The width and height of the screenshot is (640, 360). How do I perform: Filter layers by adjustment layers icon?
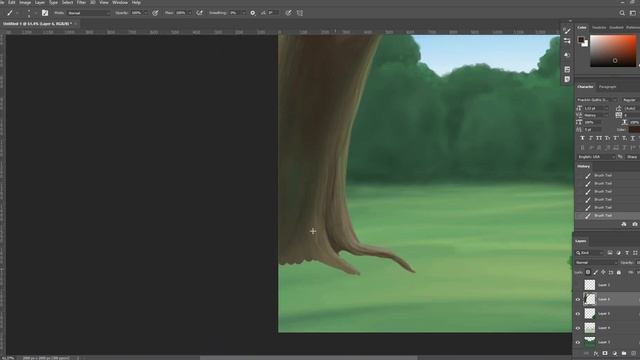(618, 253)
